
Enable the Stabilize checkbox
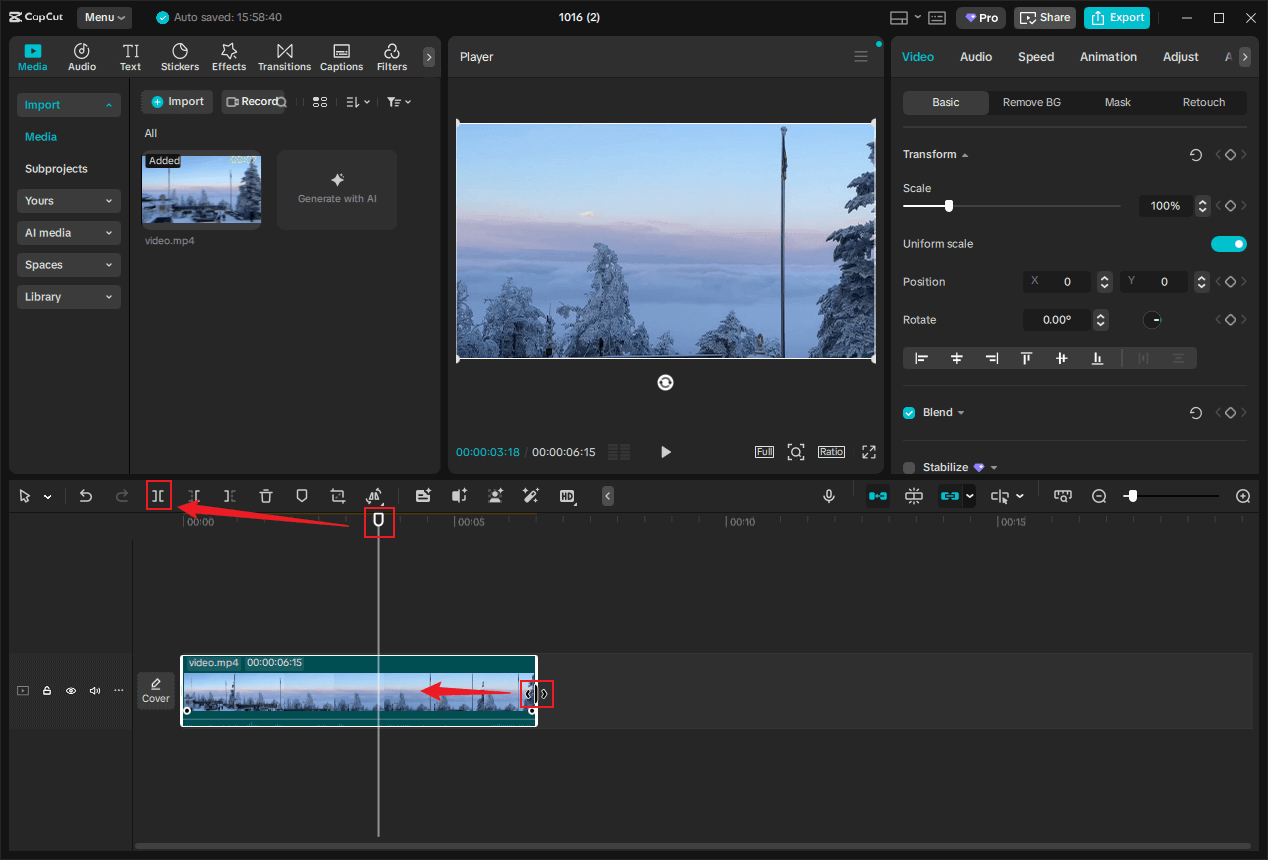pos(909,467)
